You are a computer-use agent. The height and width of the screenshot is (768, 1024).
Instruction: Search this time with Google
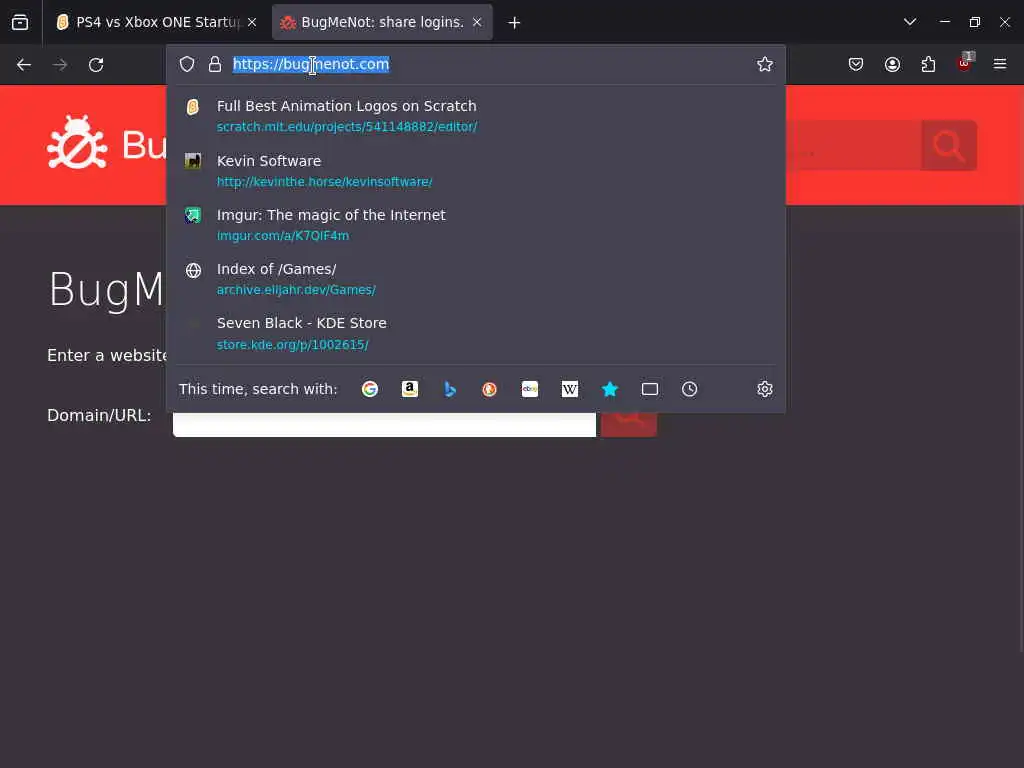(x=370, y=389)
